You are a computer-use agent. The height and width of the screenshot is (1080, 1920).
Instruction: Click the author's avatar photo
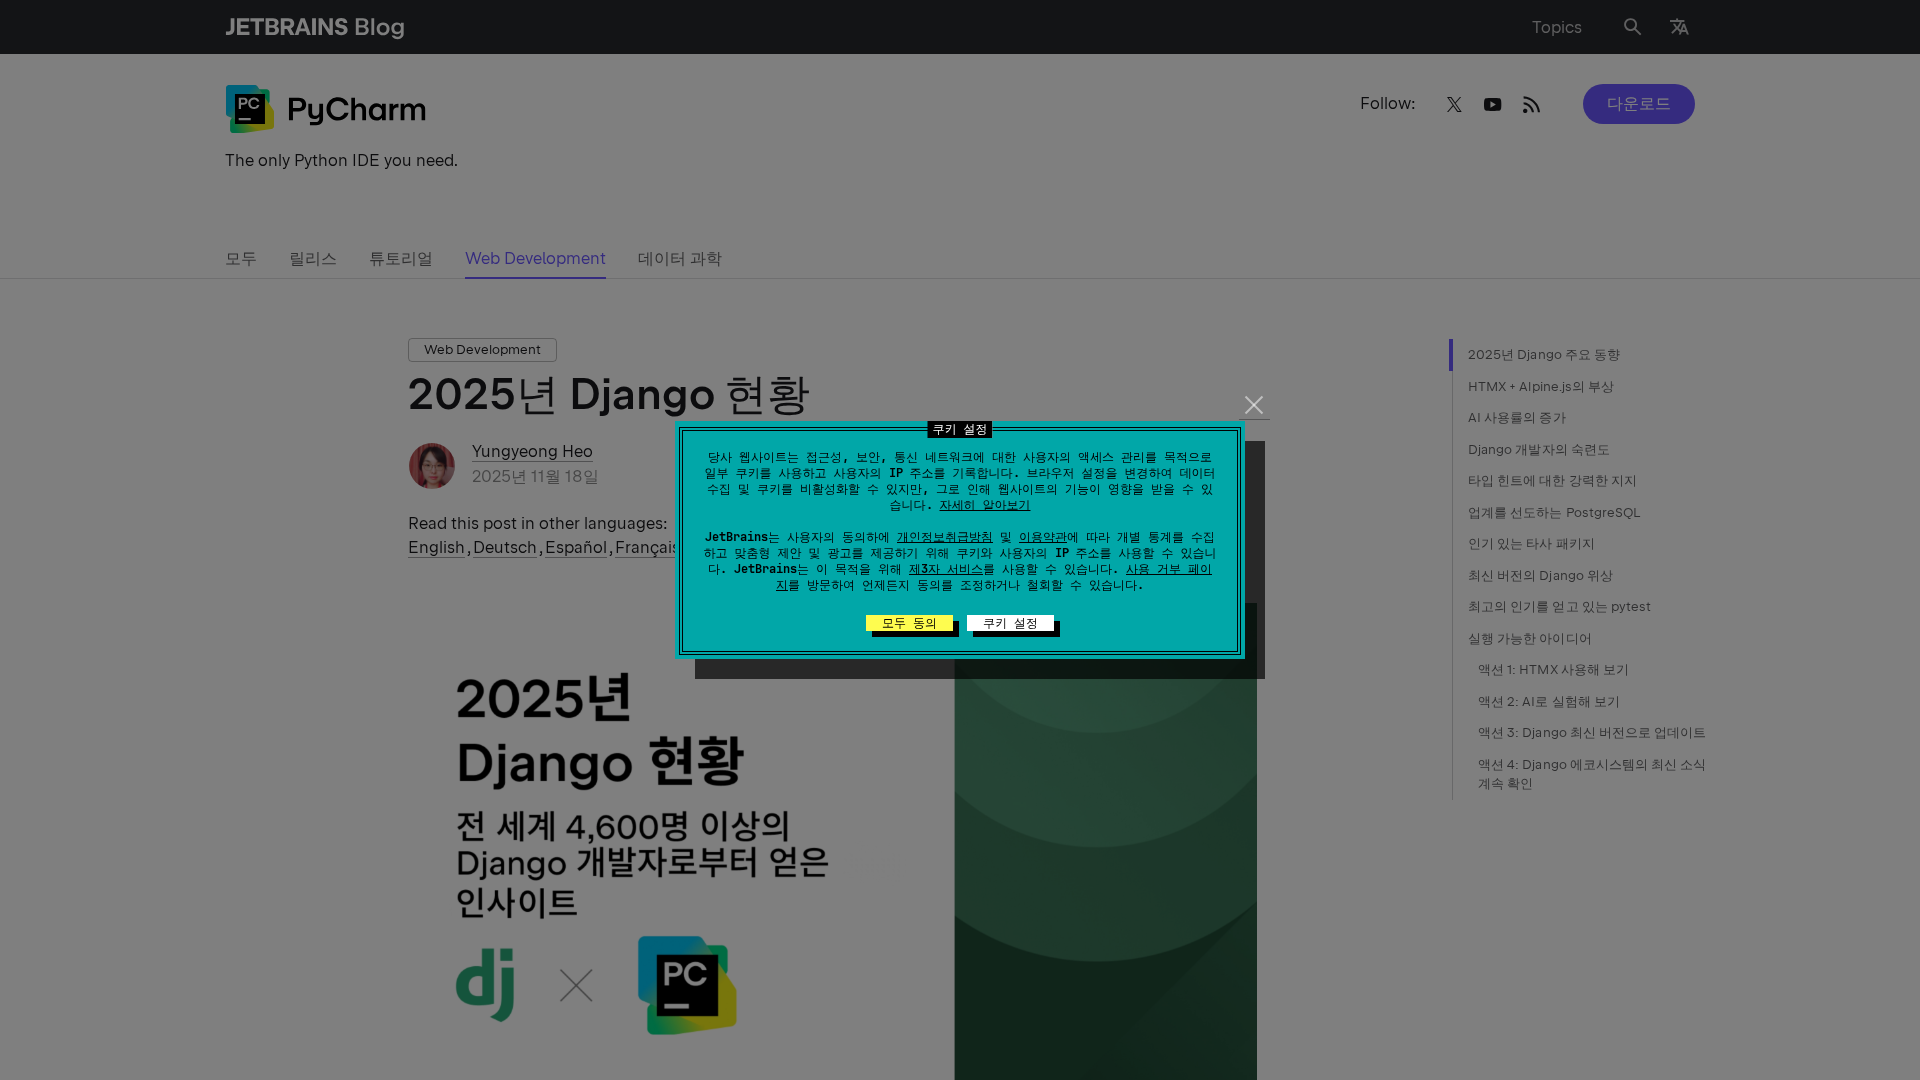pyautogui.click(x=432, y=466)
